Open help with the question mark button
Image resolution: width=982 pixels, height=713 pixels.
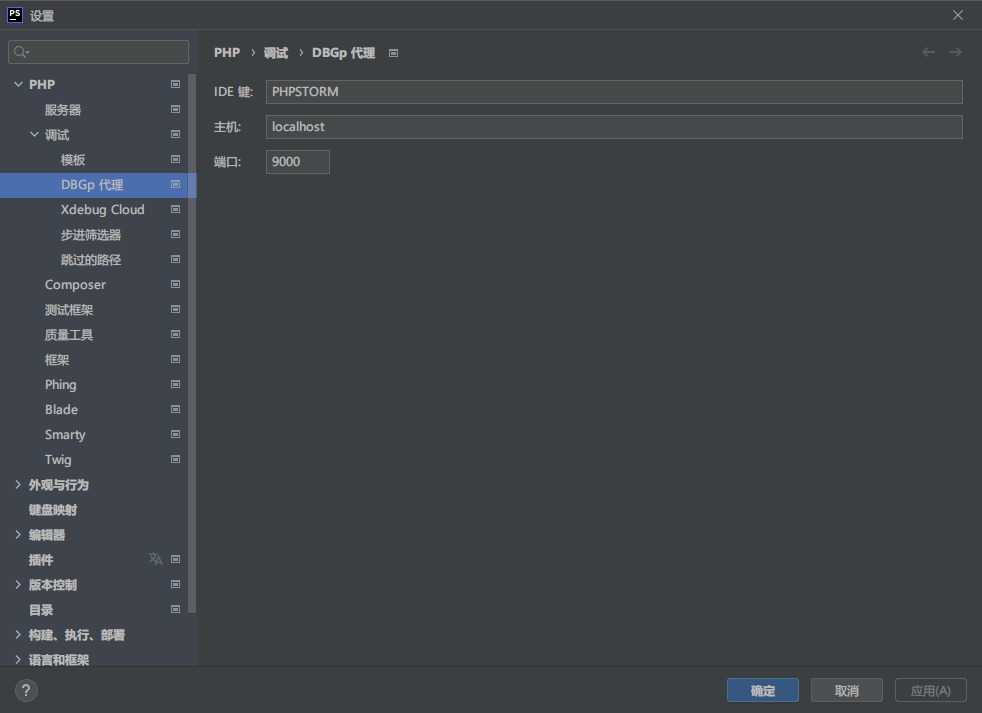[26, 690]
